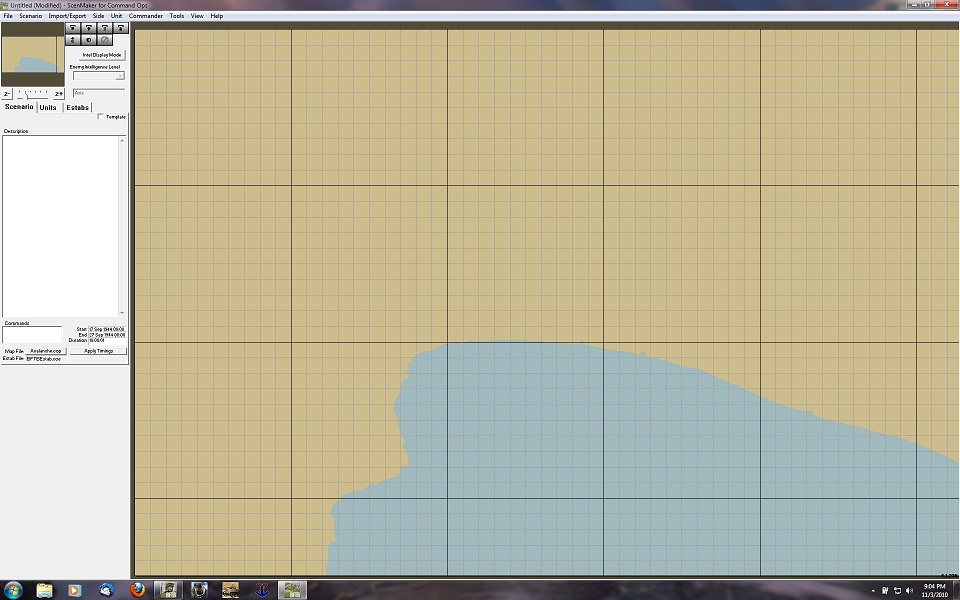Switch to the Scenario tab

click(x=19, y=107)
